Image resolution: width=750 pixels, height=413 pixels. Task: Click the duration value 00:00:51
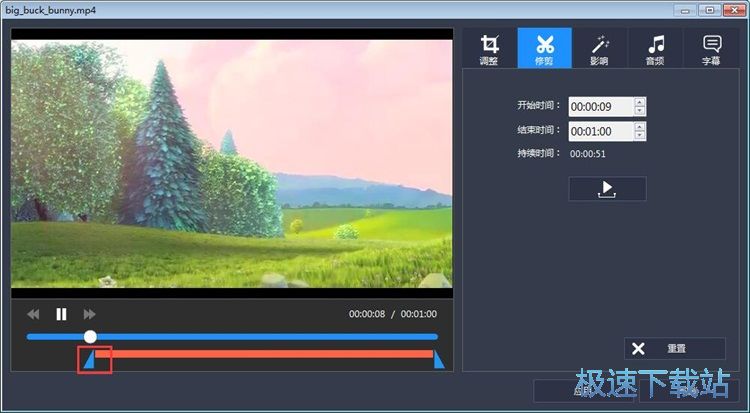tap(588, 154)
